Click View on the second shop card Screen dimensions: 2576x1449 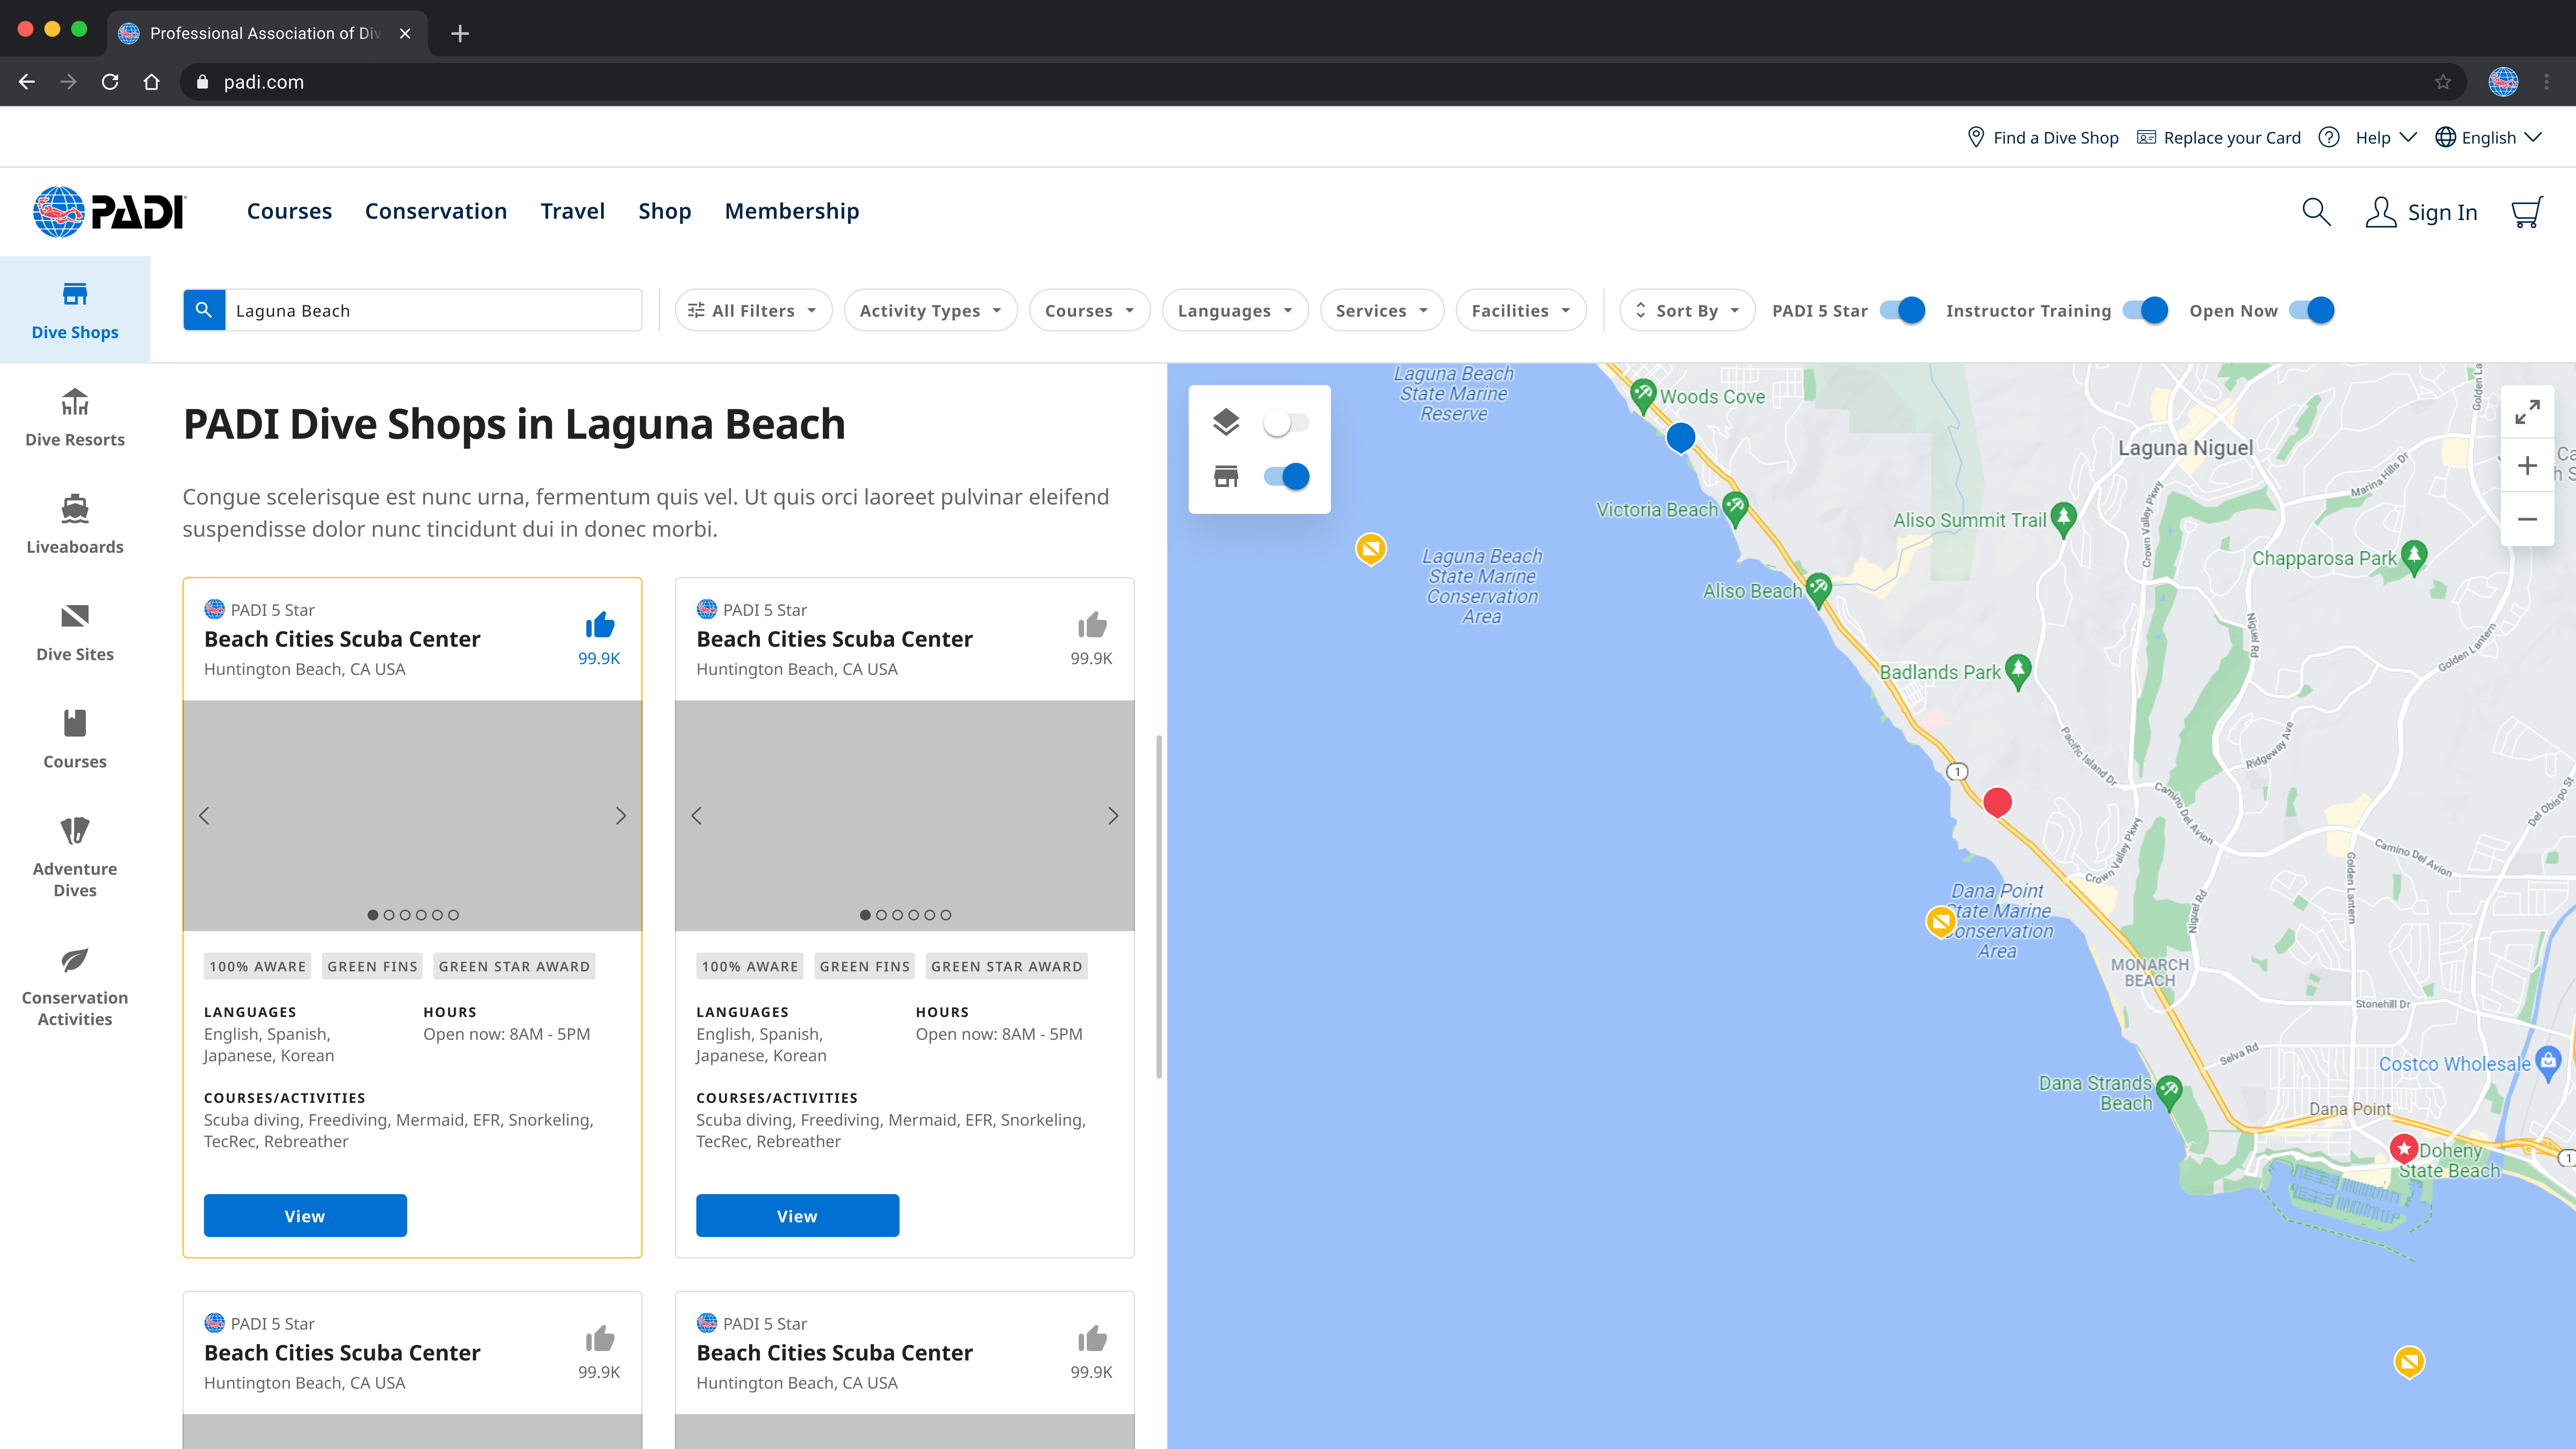[x=797, y=1216]
